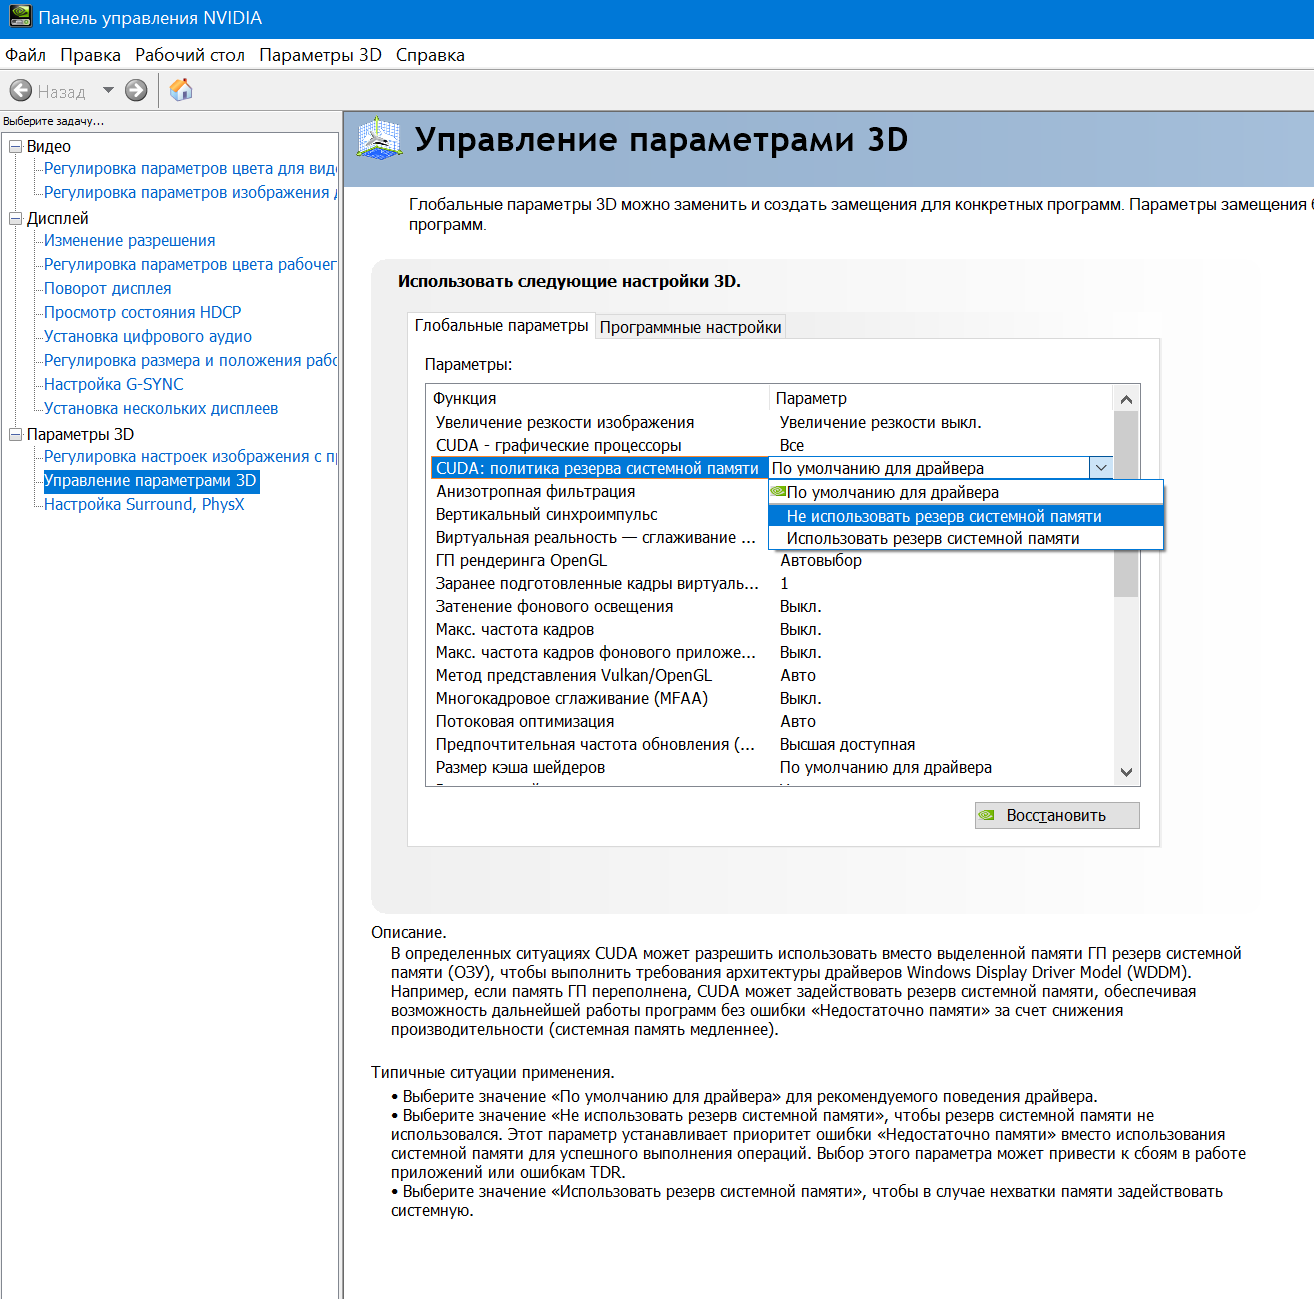
Task: Click the CUDA memory policy combo box arrow
Action: [x=1101, y=468]
